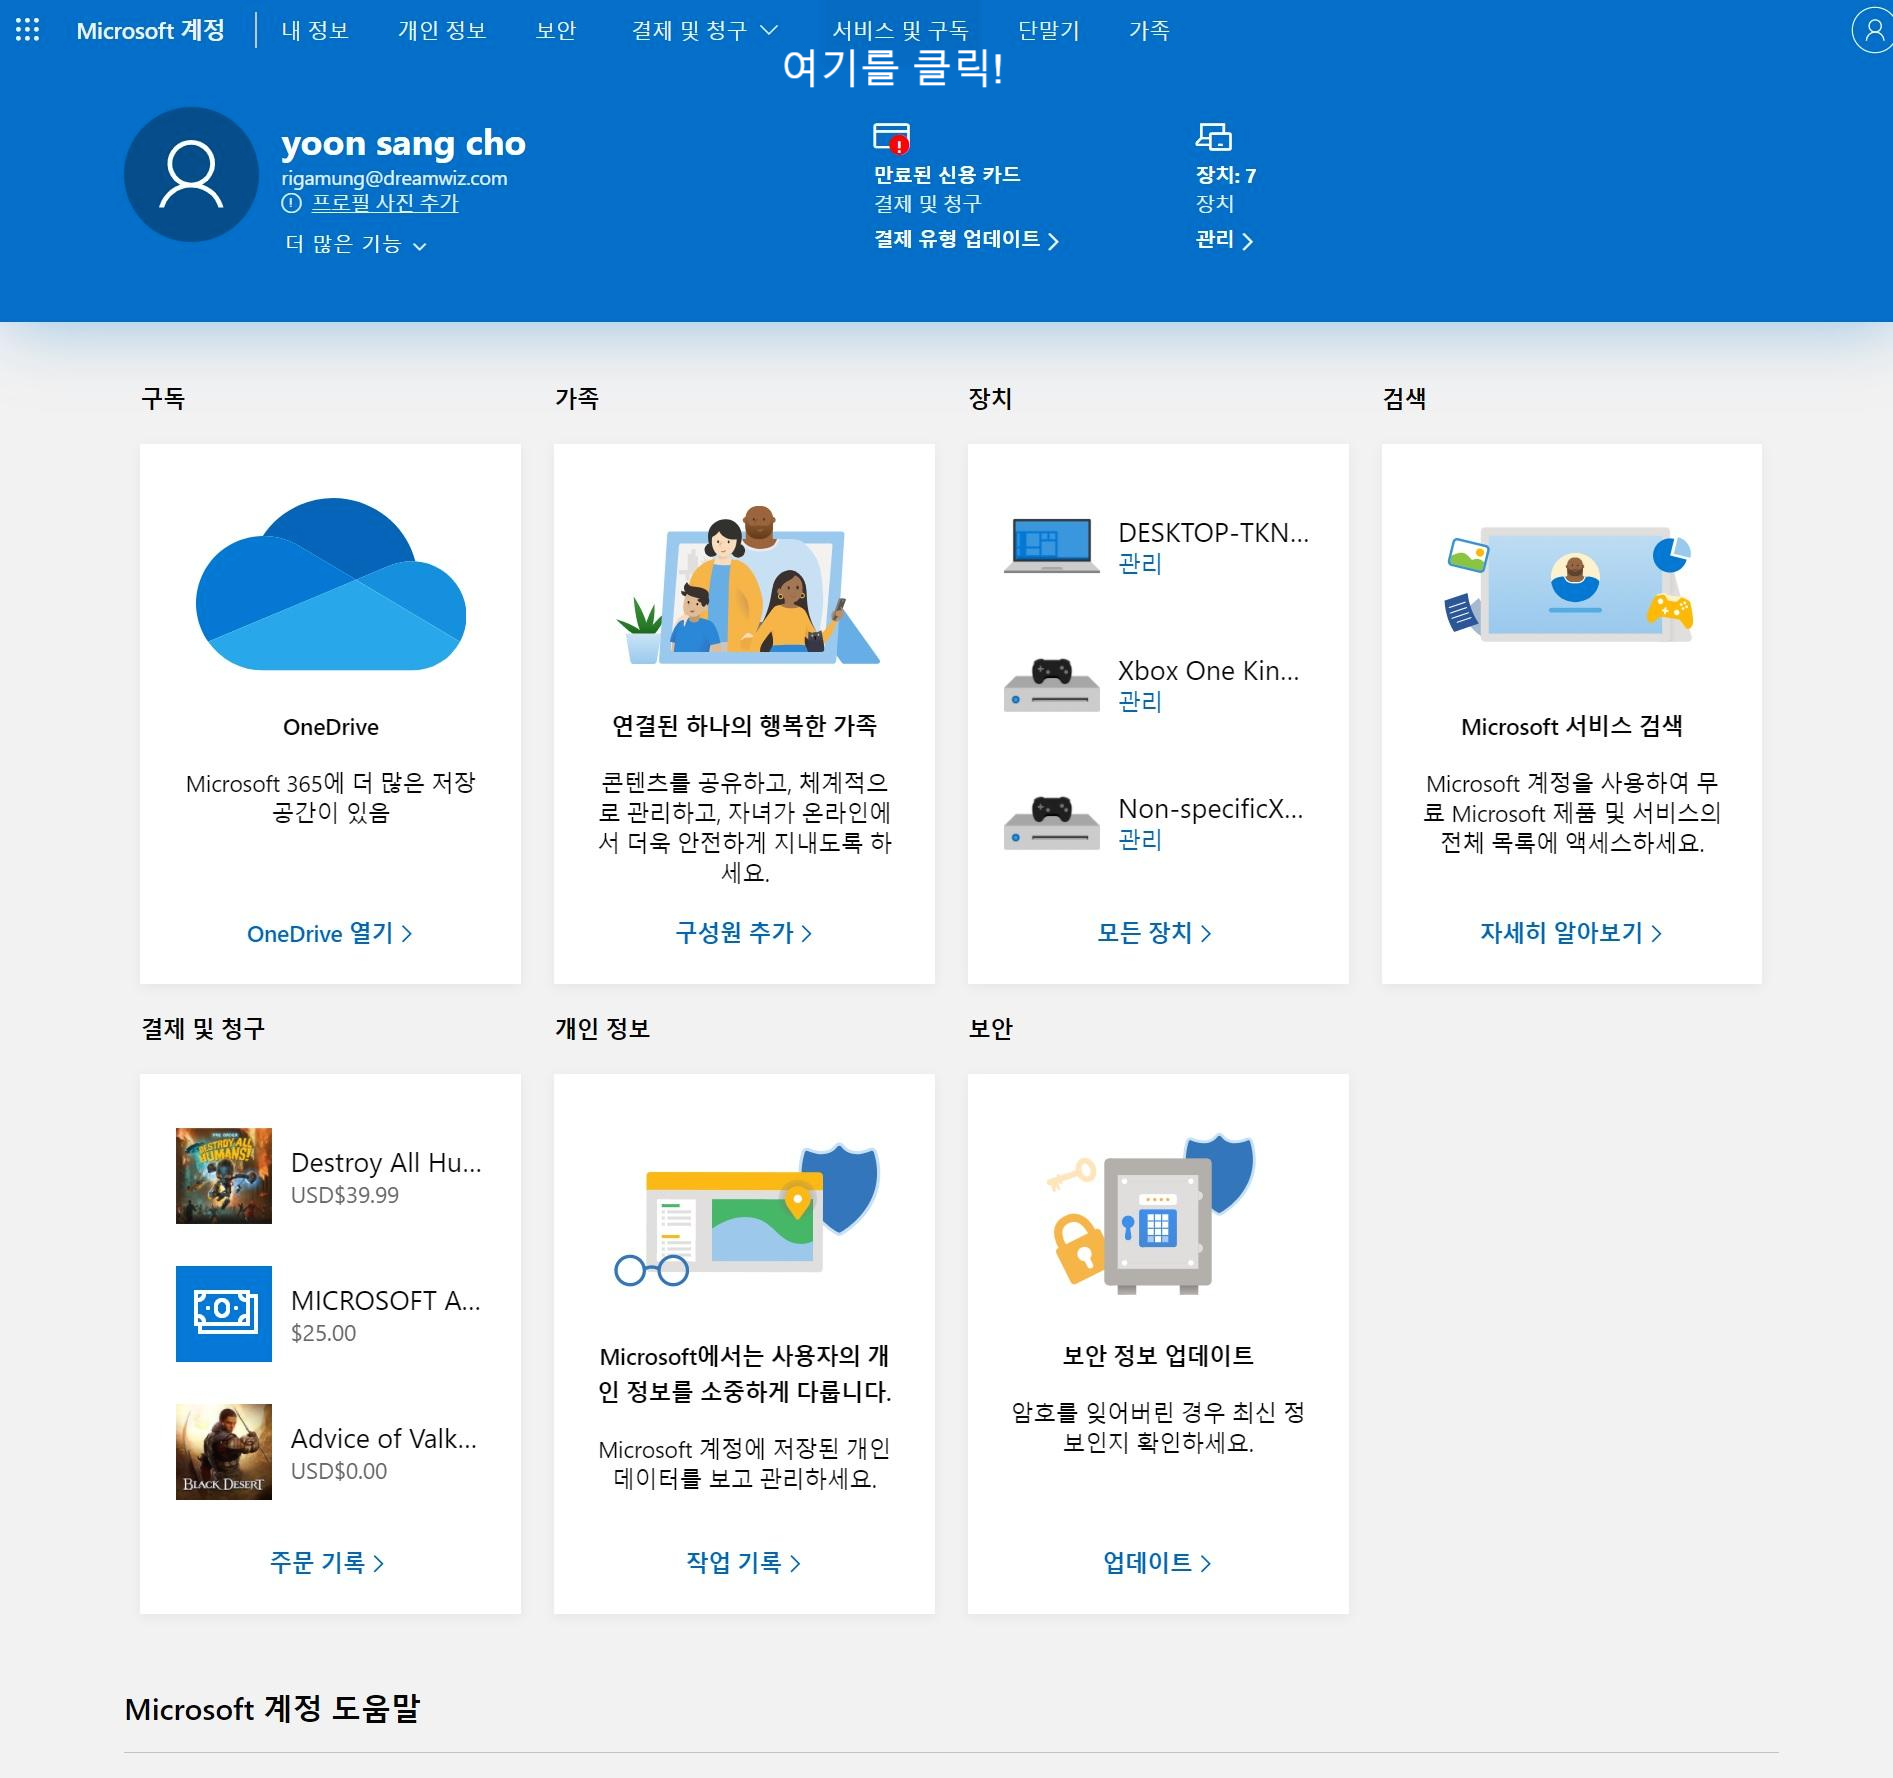This screenshot has width=1893, height=1778.
Task: Click the account avatar icon in top-right corner
Action: (x=1872, y=30)
